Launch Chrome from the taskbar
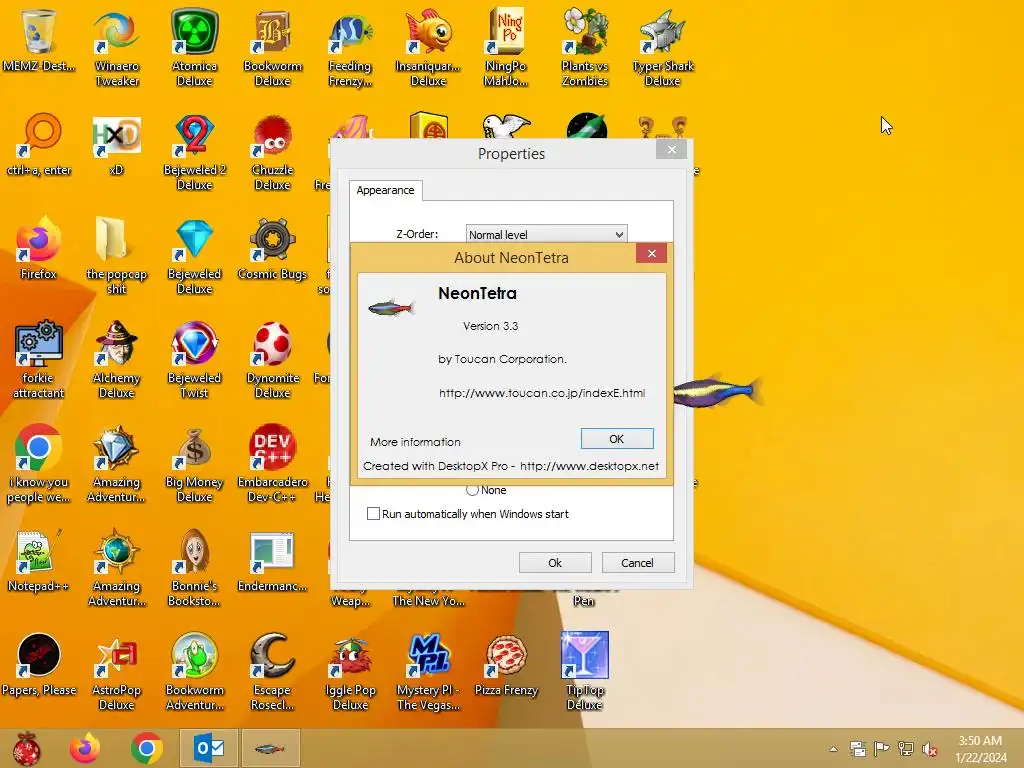 [147, 748]
